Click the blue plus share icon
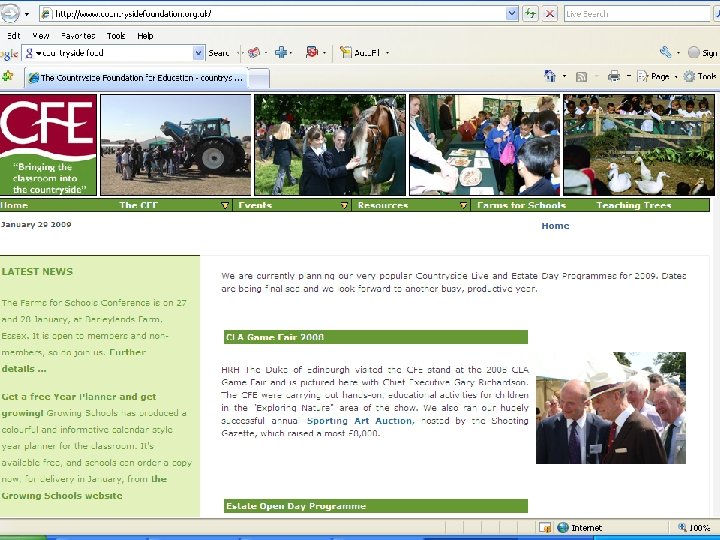Screen dimensions: 720x540 click(281, 52)
